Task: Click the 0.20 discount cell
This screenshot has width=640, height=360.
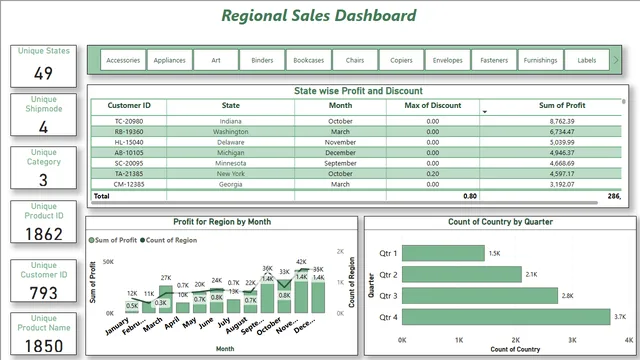Action: click(x=433, y=173)
